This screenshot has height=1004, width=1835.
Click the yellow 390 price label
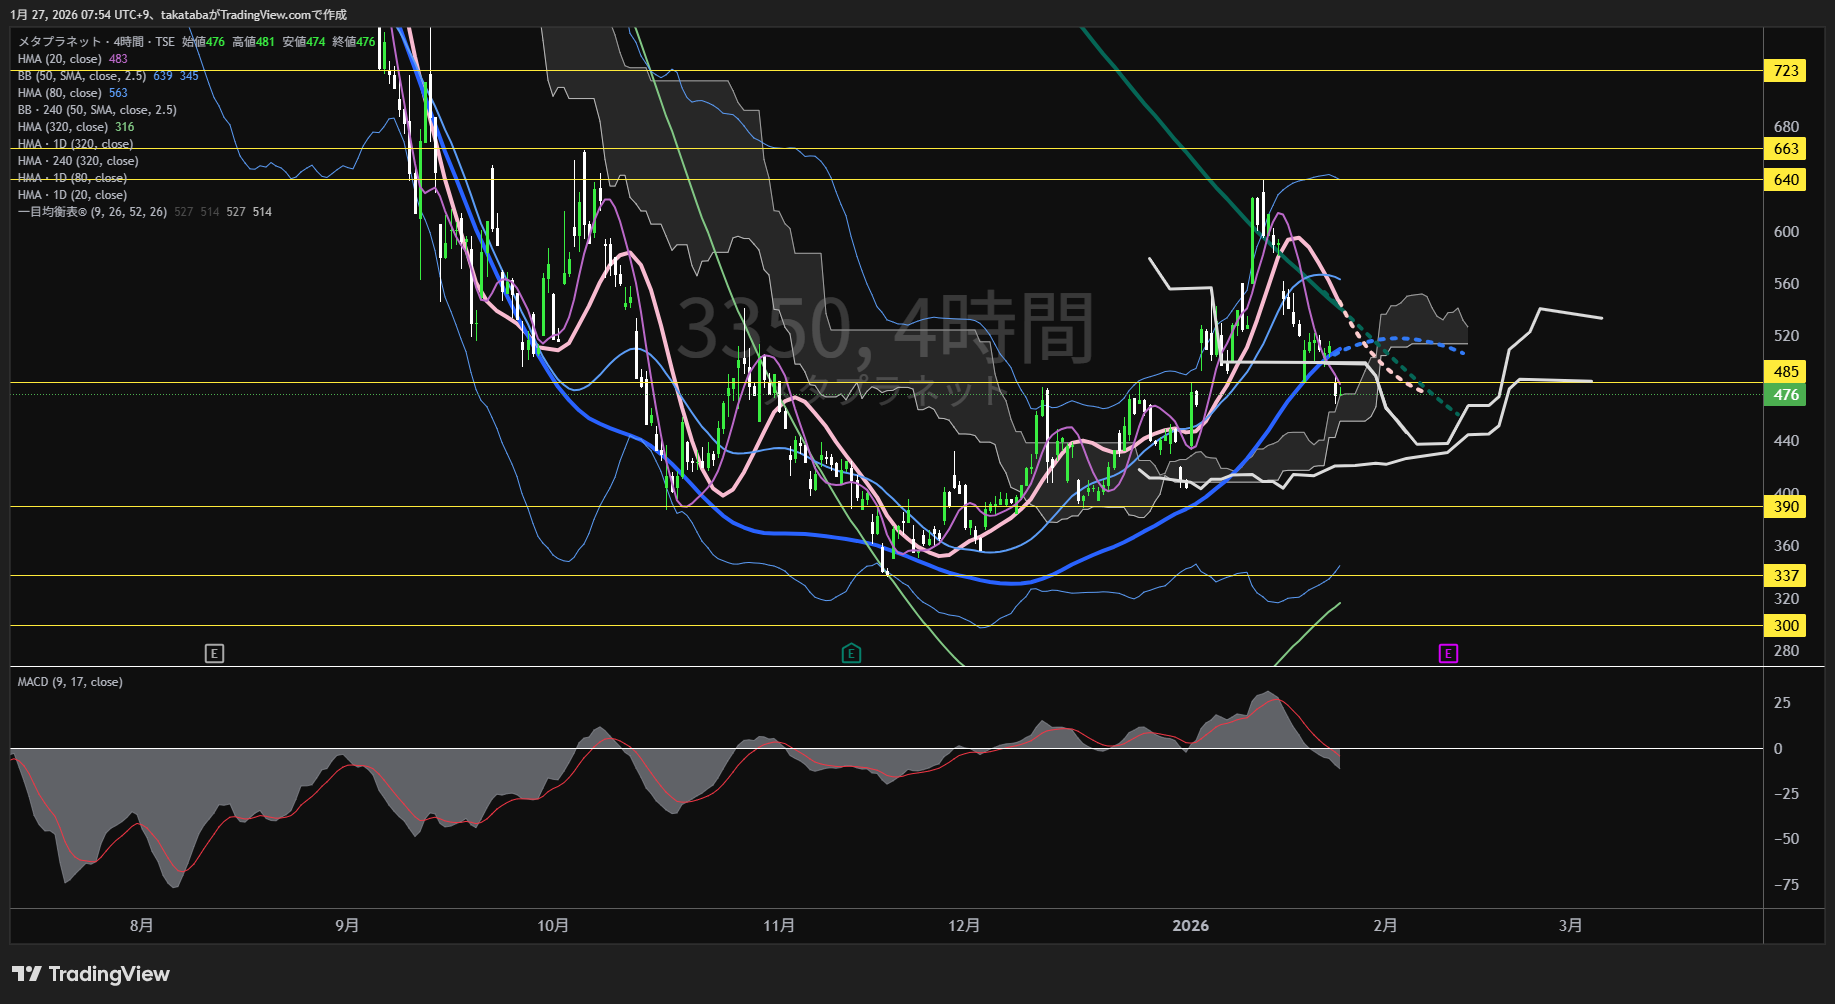pos(1785,507)
